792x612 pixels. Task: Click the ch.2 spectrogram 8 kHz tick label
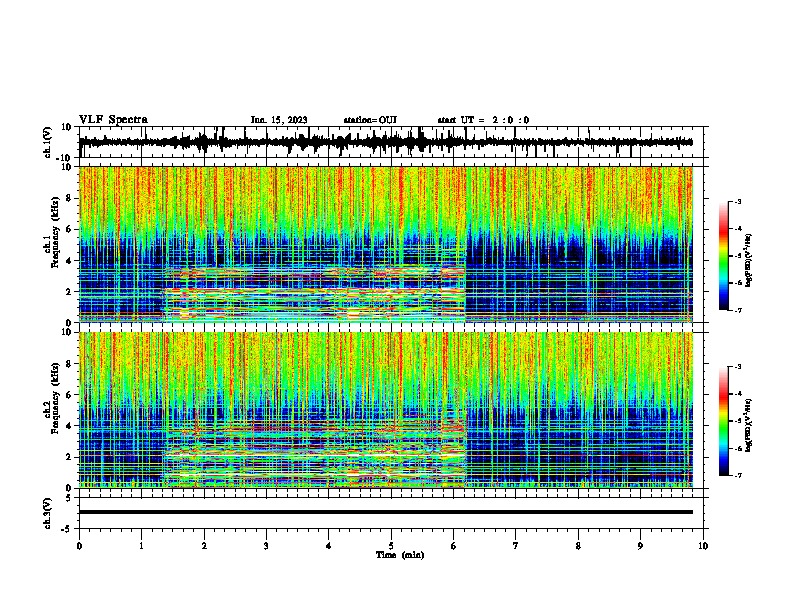(x=70, y=364)
